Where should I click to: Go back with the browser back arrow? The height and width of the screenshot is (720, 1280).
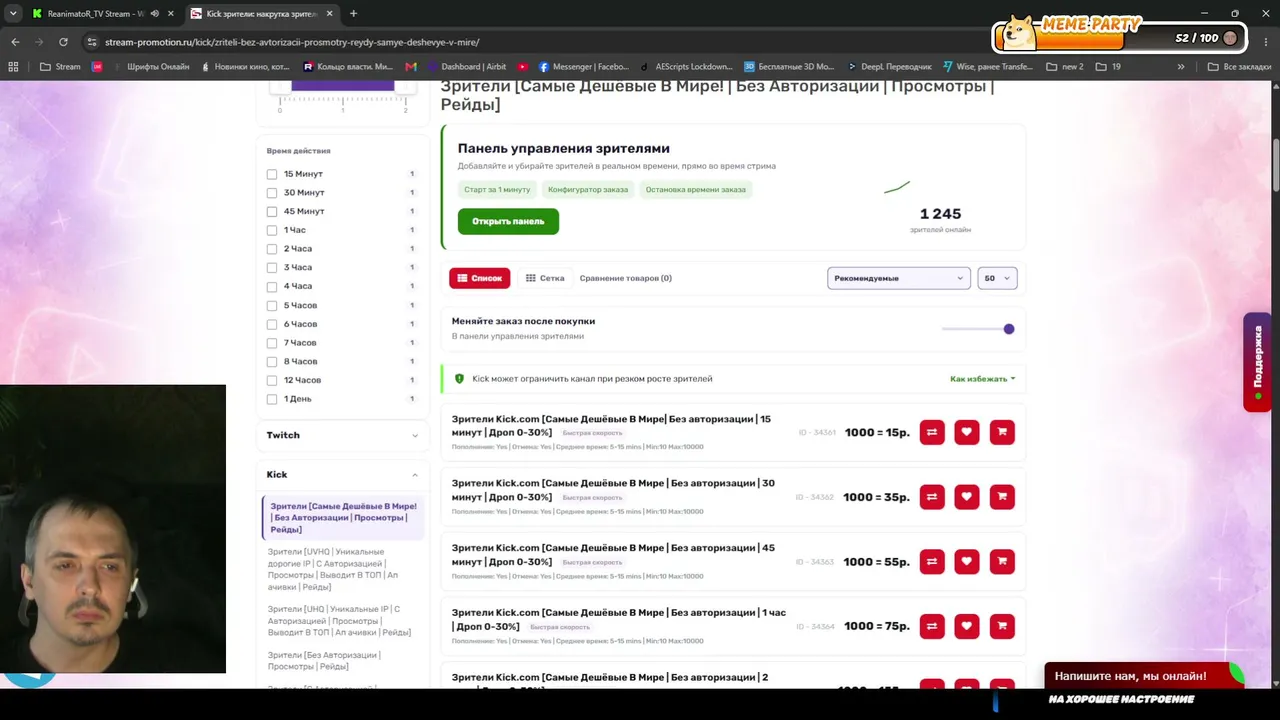tap(15, 42)
